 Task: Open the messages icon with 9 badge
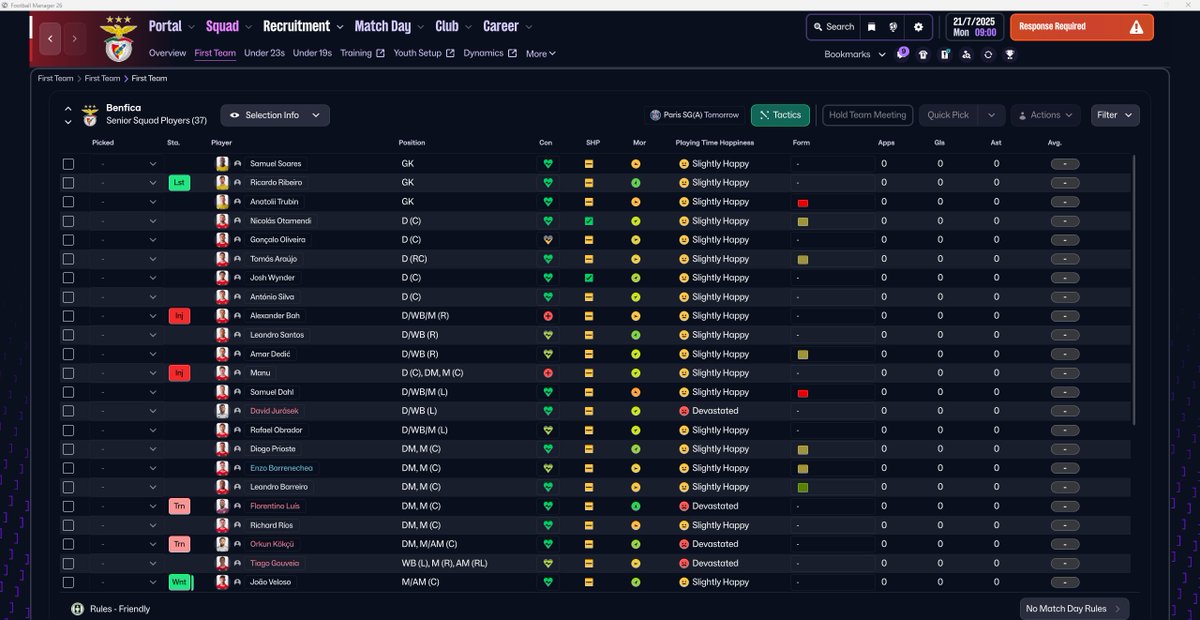point(901,54)
